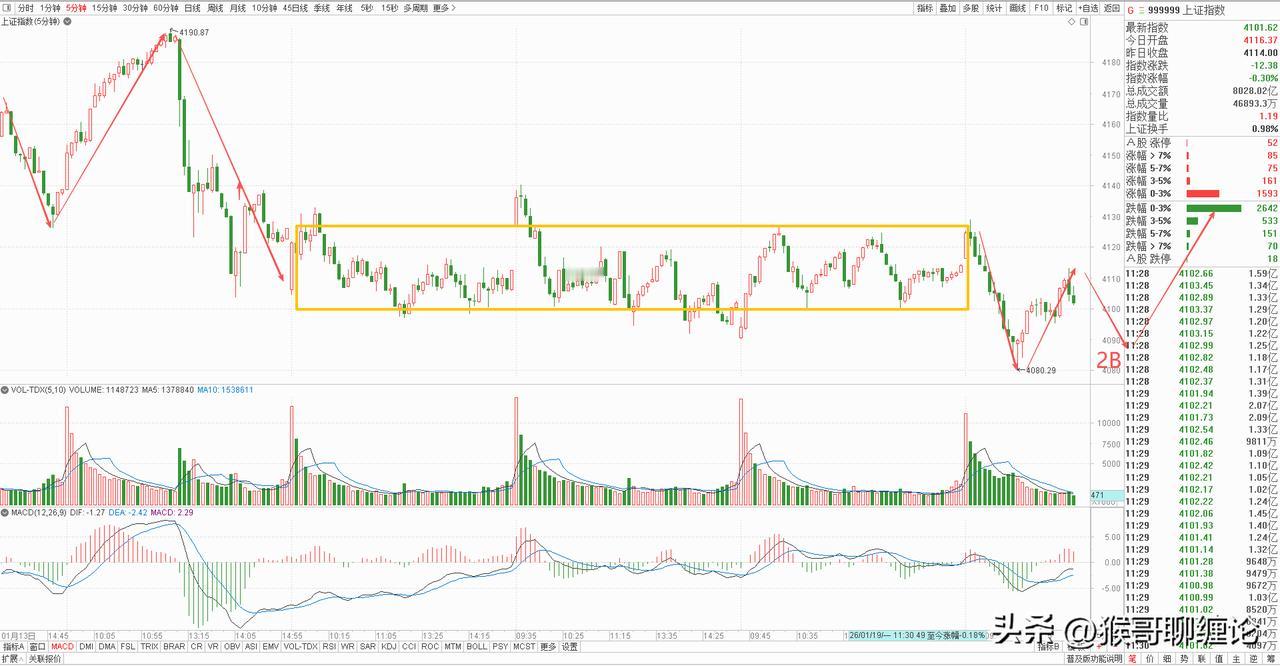
Task: Click the 叠加 overlay toolbar button
Action: pyautogui.click(x=948, y=8)
